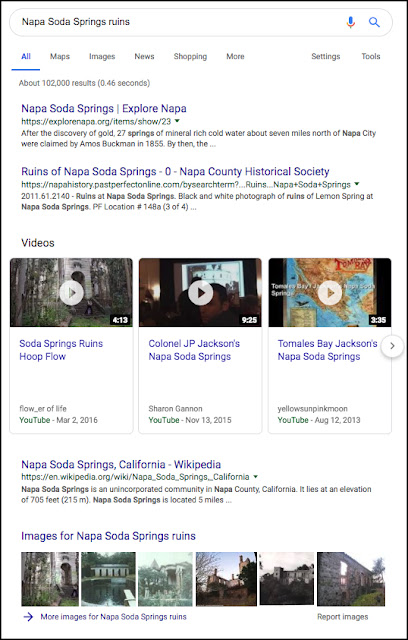Click the en.wikipedia.org URL under Wikipedia result

[135, 477]
